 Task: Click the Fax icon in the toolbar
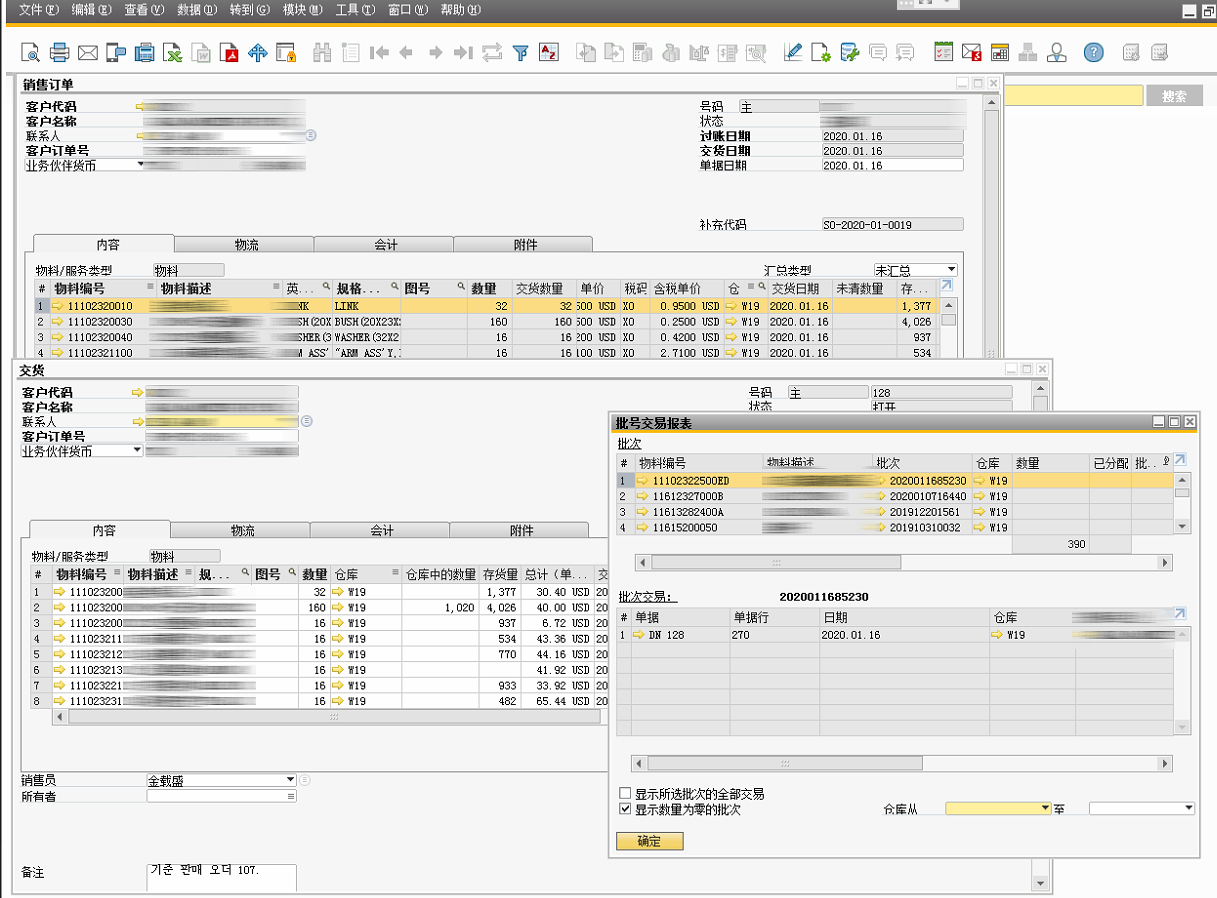click(145, 53)
